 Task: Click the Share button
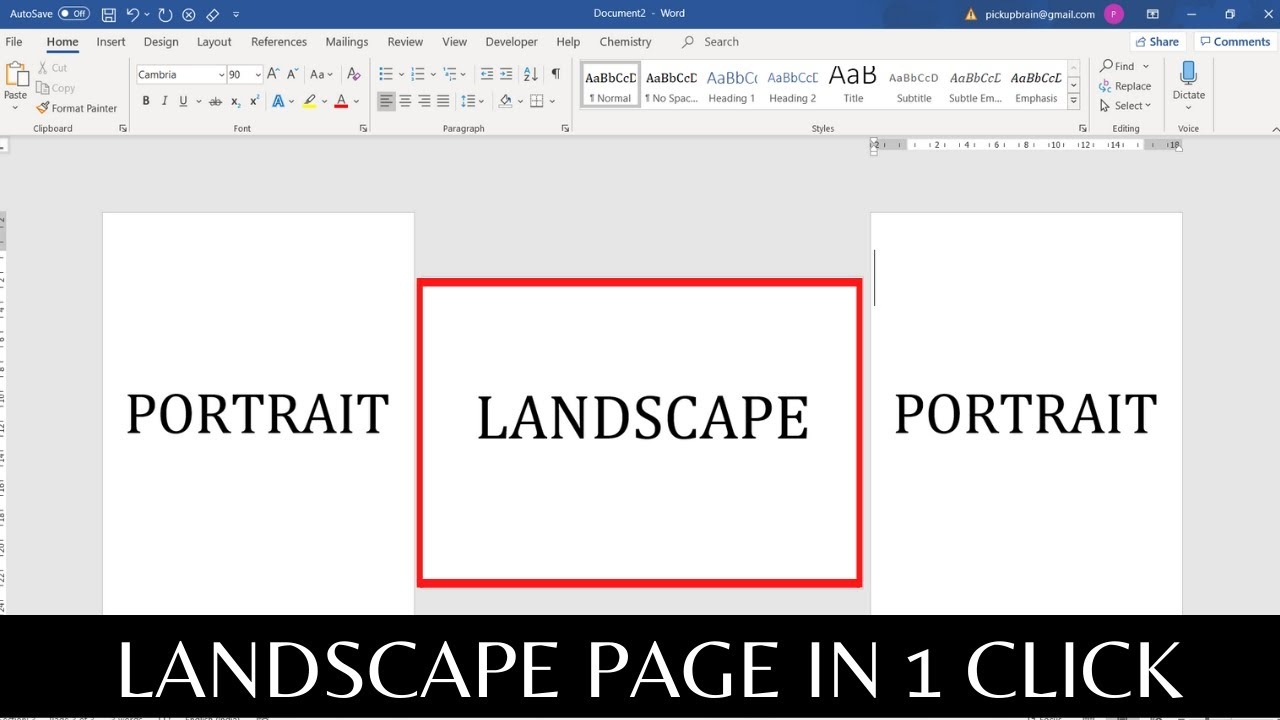[1157, 42]
